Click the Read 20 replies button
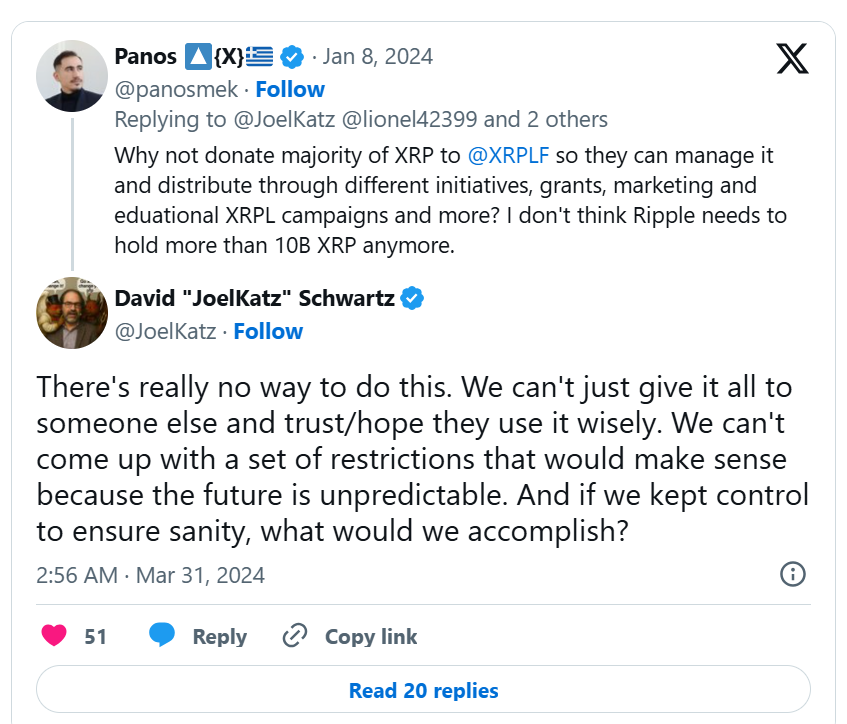The image size is (847, 724). point(423,690)
